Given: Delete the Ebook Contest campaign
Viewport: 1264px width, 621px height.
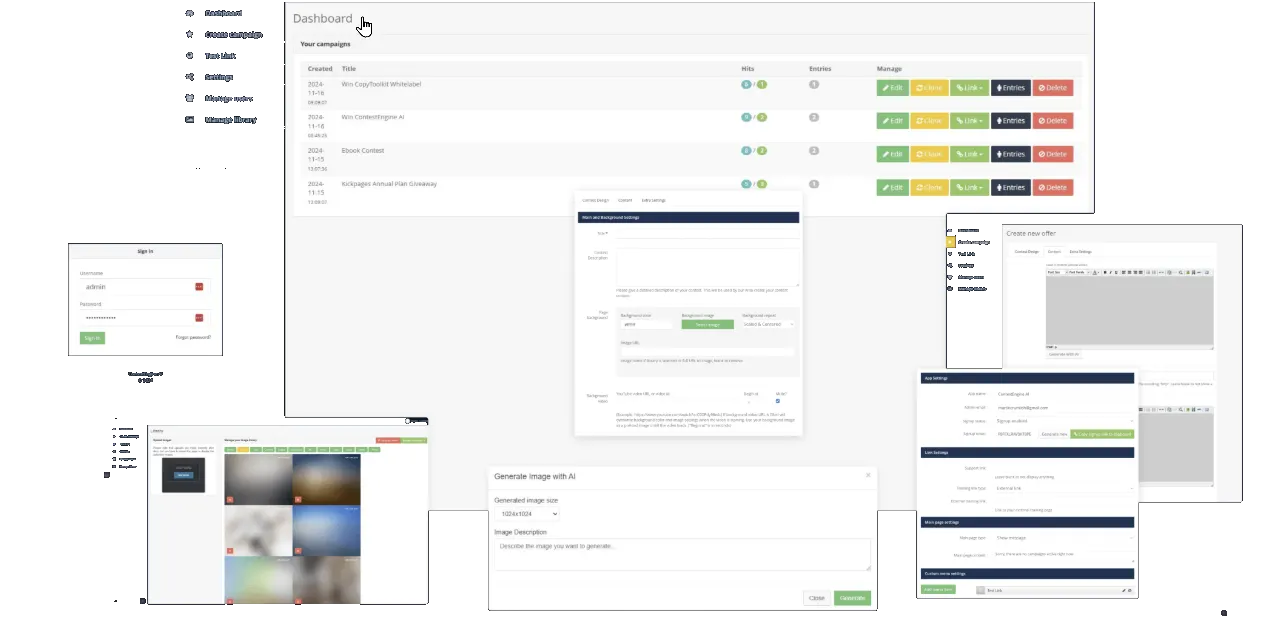Looking at the screenshot, I should (1052, 154).
